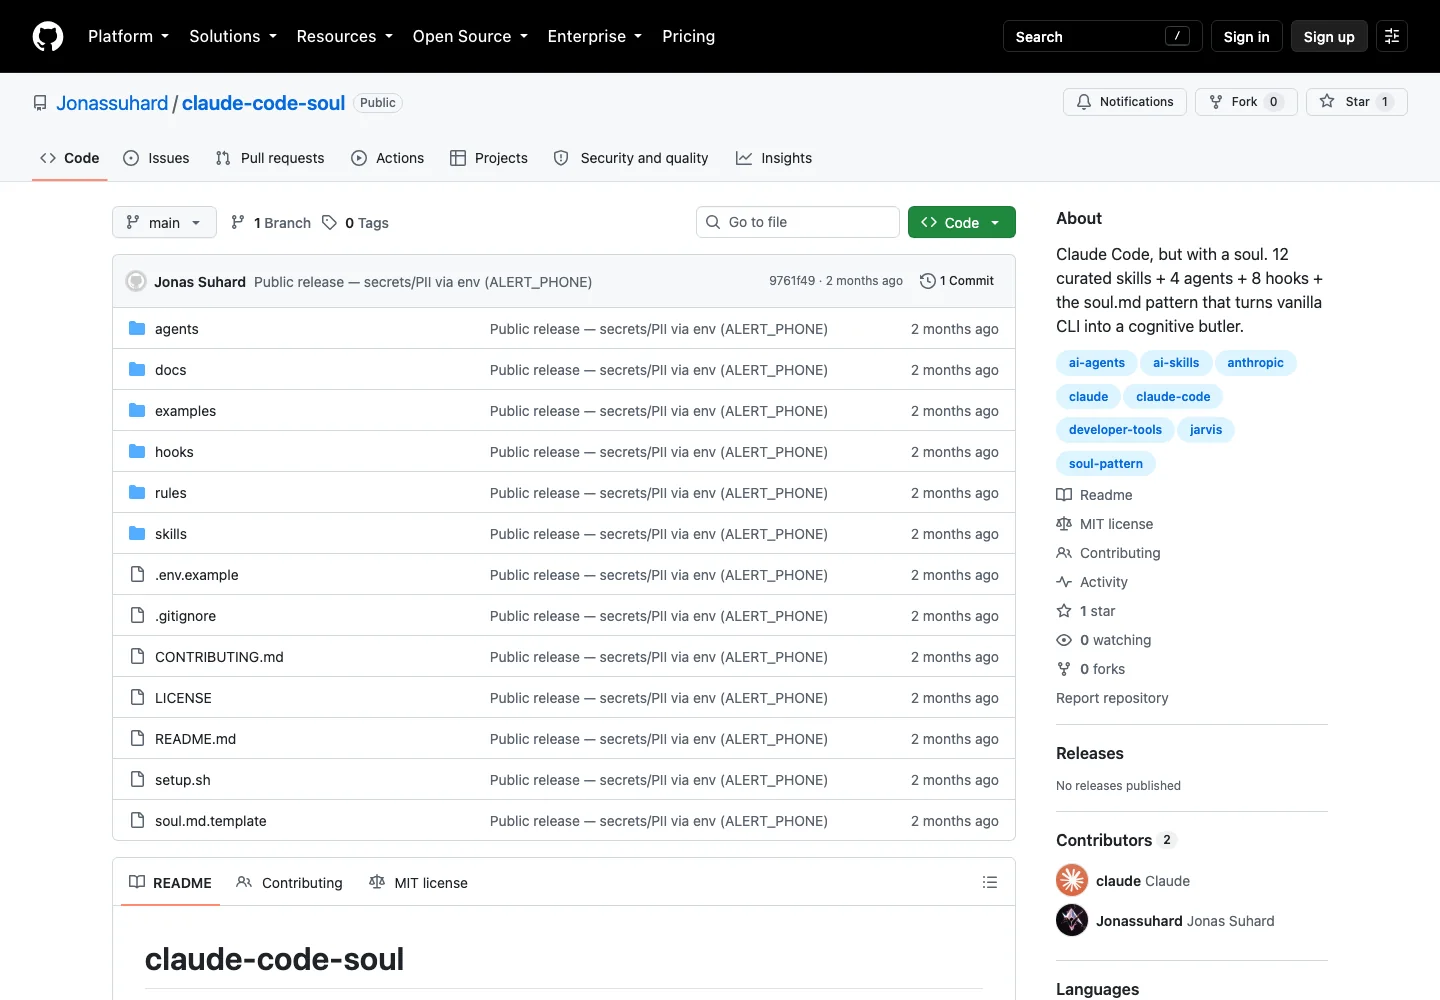
Task: Open the main branch selector dropdown
Action: click(x=164, y=222)
